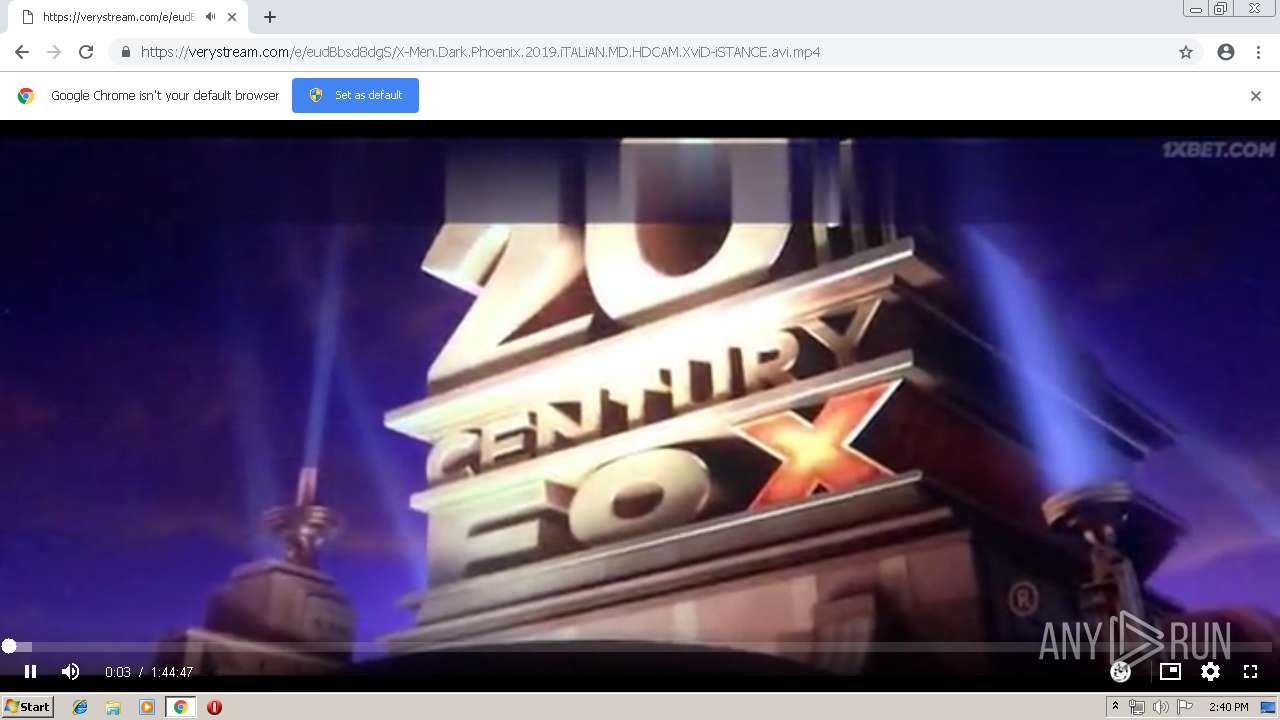Mute the video player volume
This screenshot has height=720, width=1280.
pyautogui.click(x=70, y=672)
